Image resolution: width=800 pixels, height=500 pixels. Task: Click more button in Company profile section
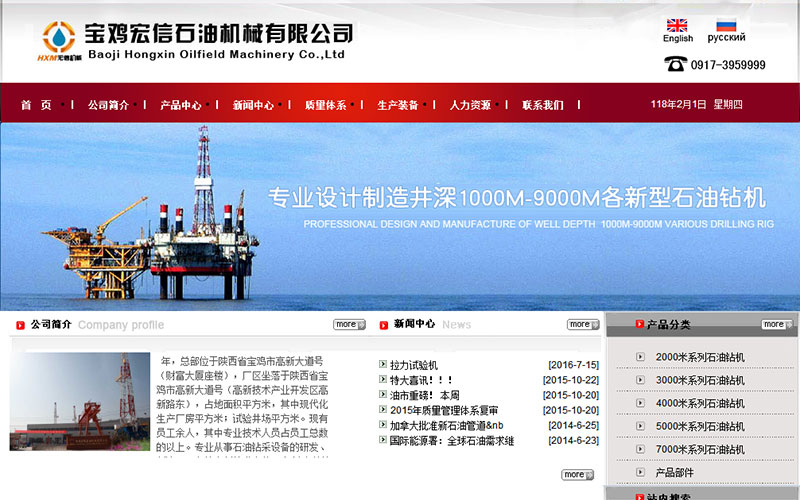(349, 324)
